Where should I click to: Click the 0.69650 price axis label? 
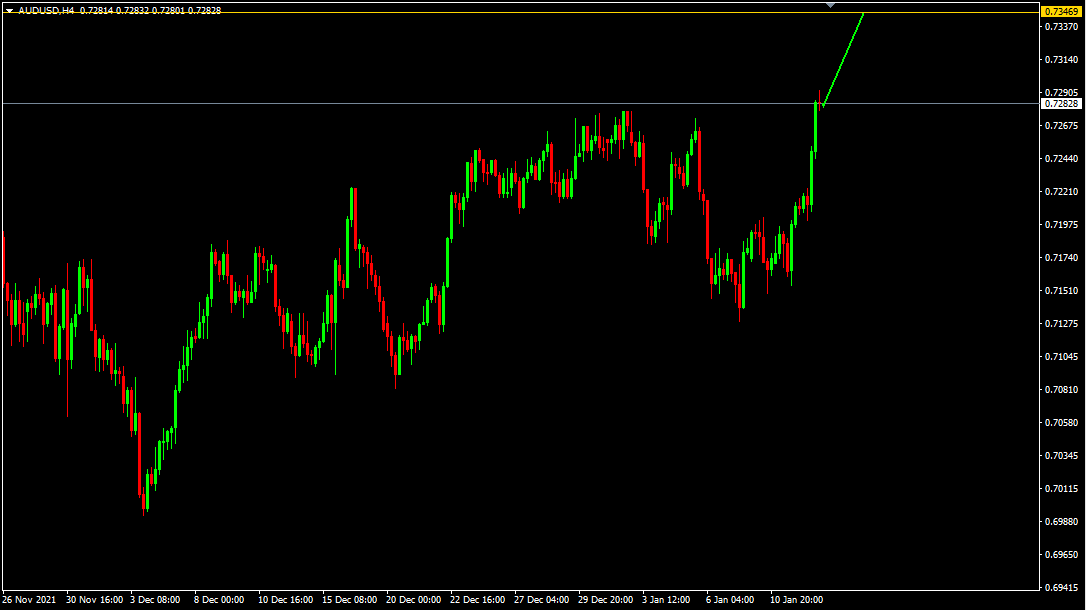(x=1061, y=555)
